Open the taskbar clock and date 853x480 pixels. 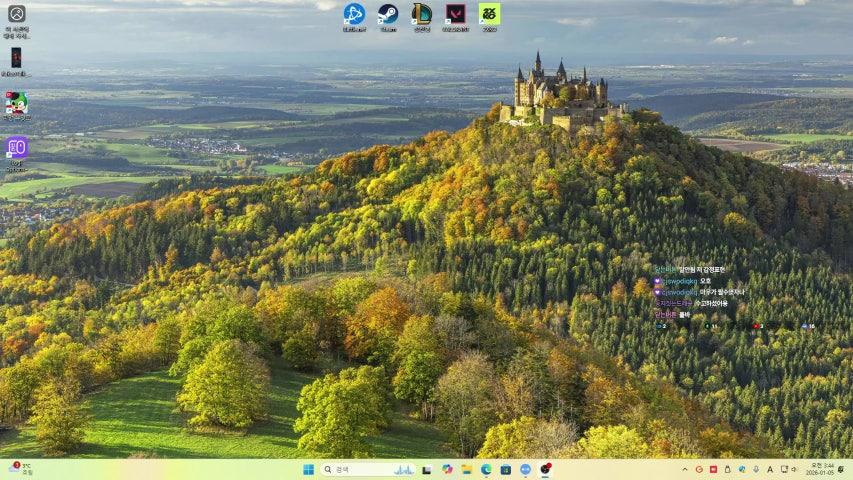point(821,469)
